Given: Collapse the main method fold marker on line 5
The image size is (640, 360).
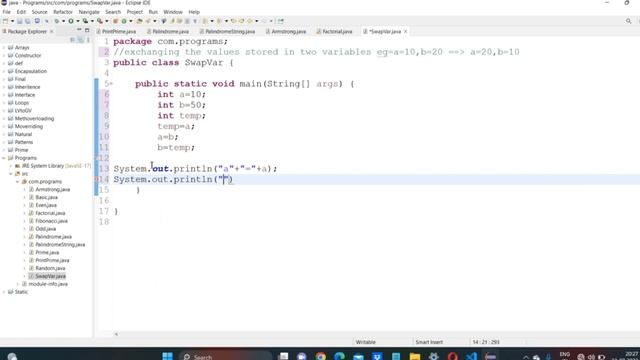Looking at the screenshot, I should (x=111, y=84).
